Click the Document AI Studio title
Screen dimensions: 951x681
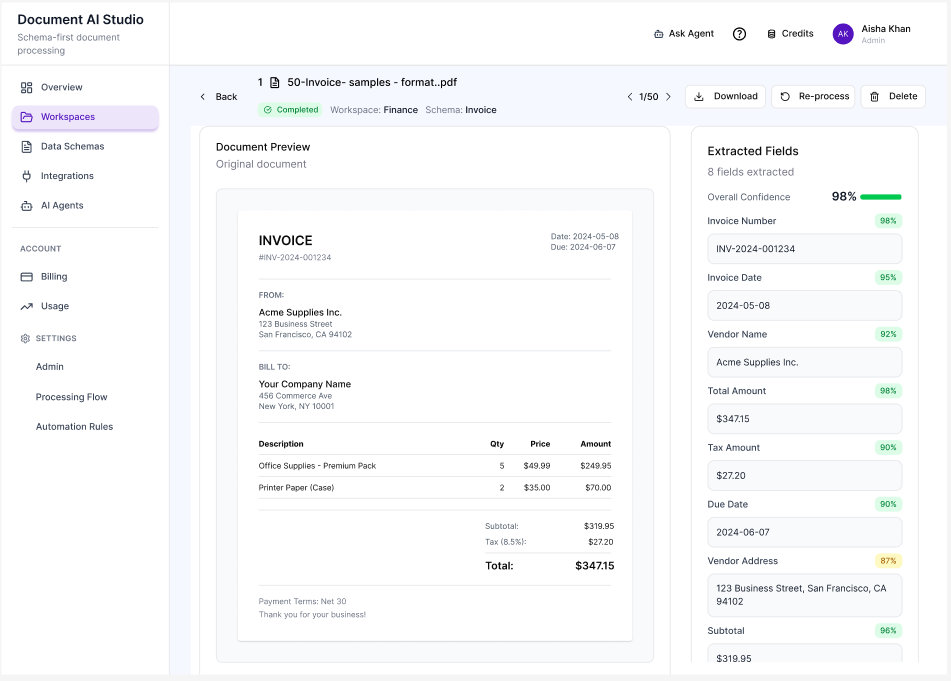tap(80, 19)
